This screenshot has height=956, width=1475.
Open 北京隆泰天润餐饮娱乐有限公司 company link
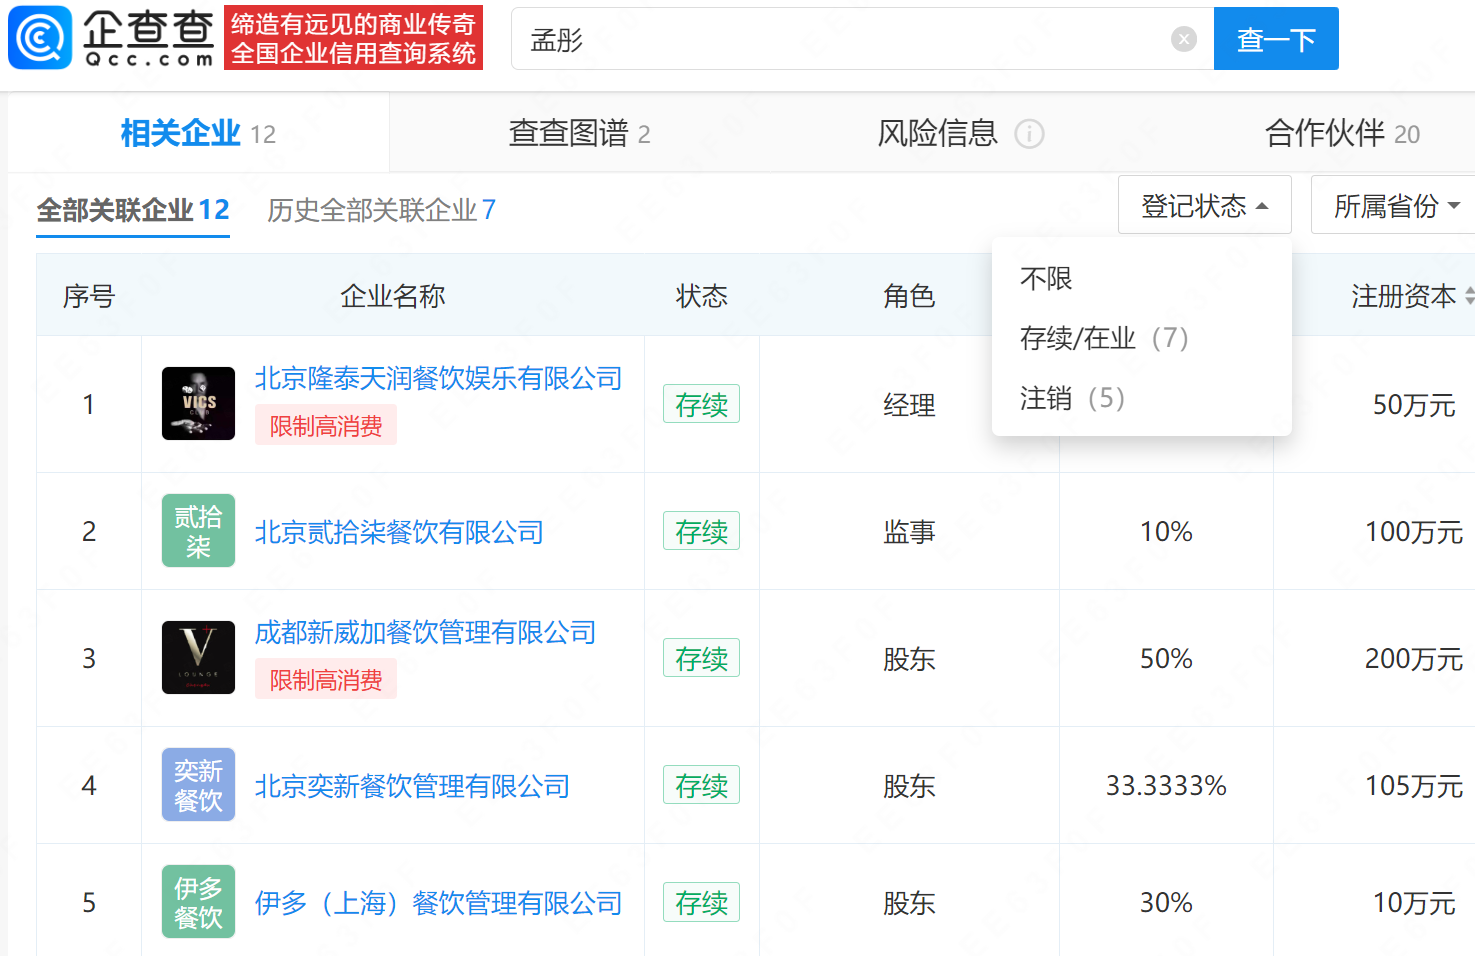(x=438, y=378)
